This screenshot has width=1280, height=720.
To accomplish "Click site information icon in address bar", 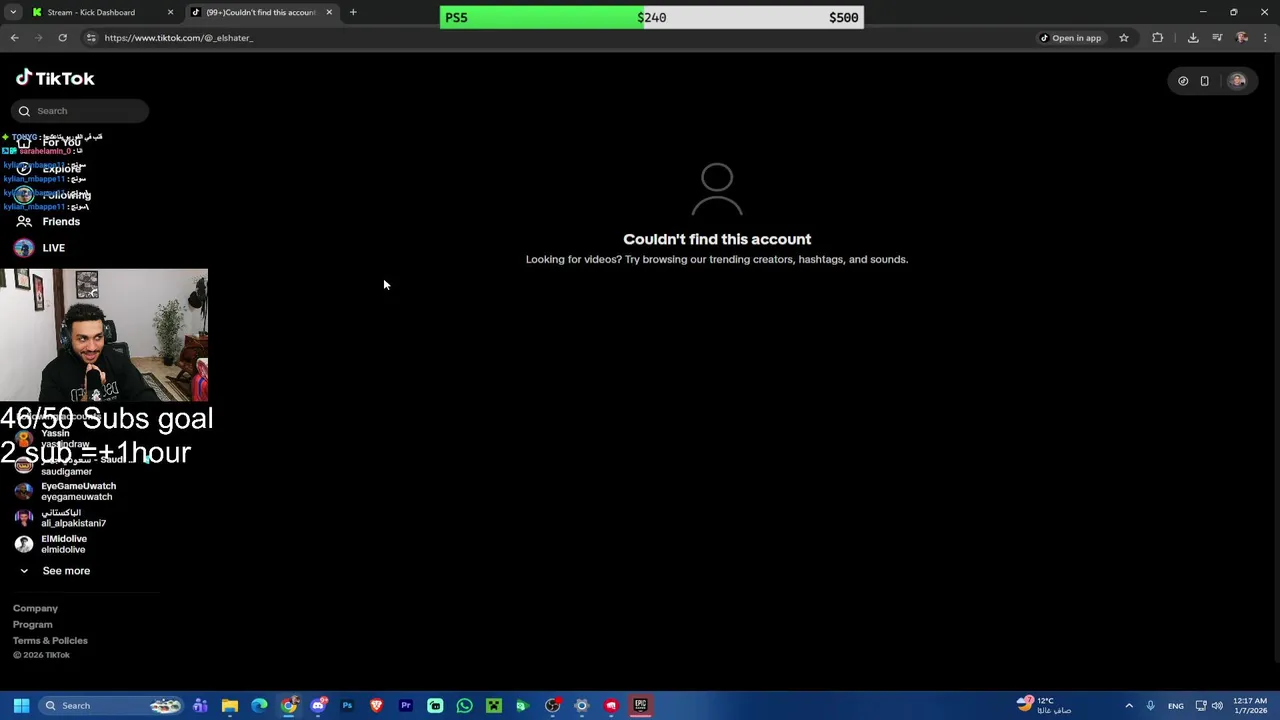I will (91, 38).
